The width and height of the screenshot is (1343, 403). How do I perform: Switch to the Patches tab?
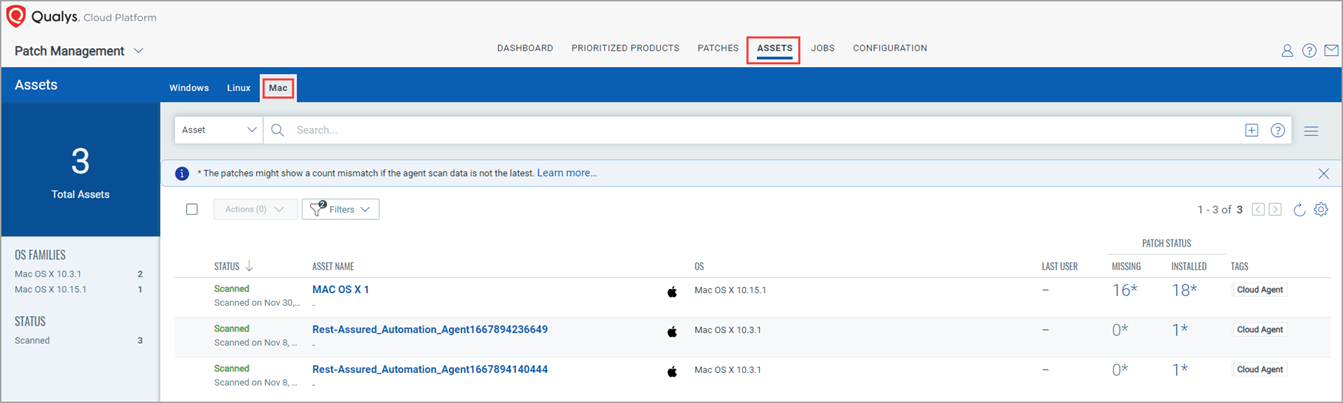(x=717, y=48)
